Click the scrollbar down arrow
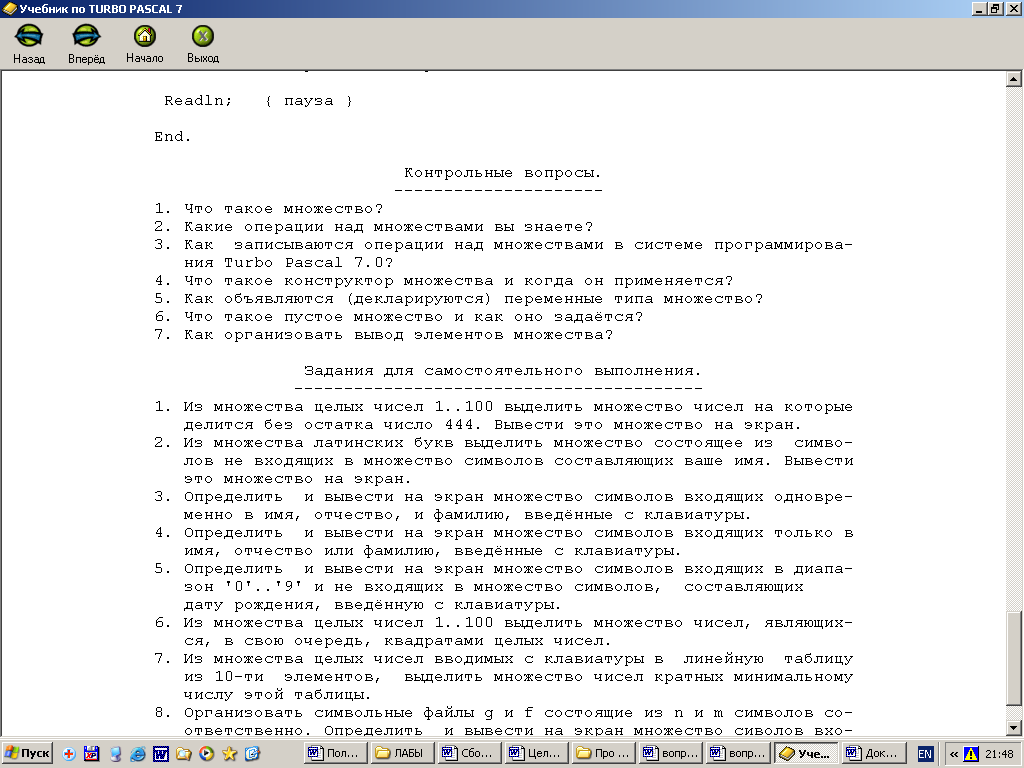The image size is (1024, 768). (x=1014, y=727)
